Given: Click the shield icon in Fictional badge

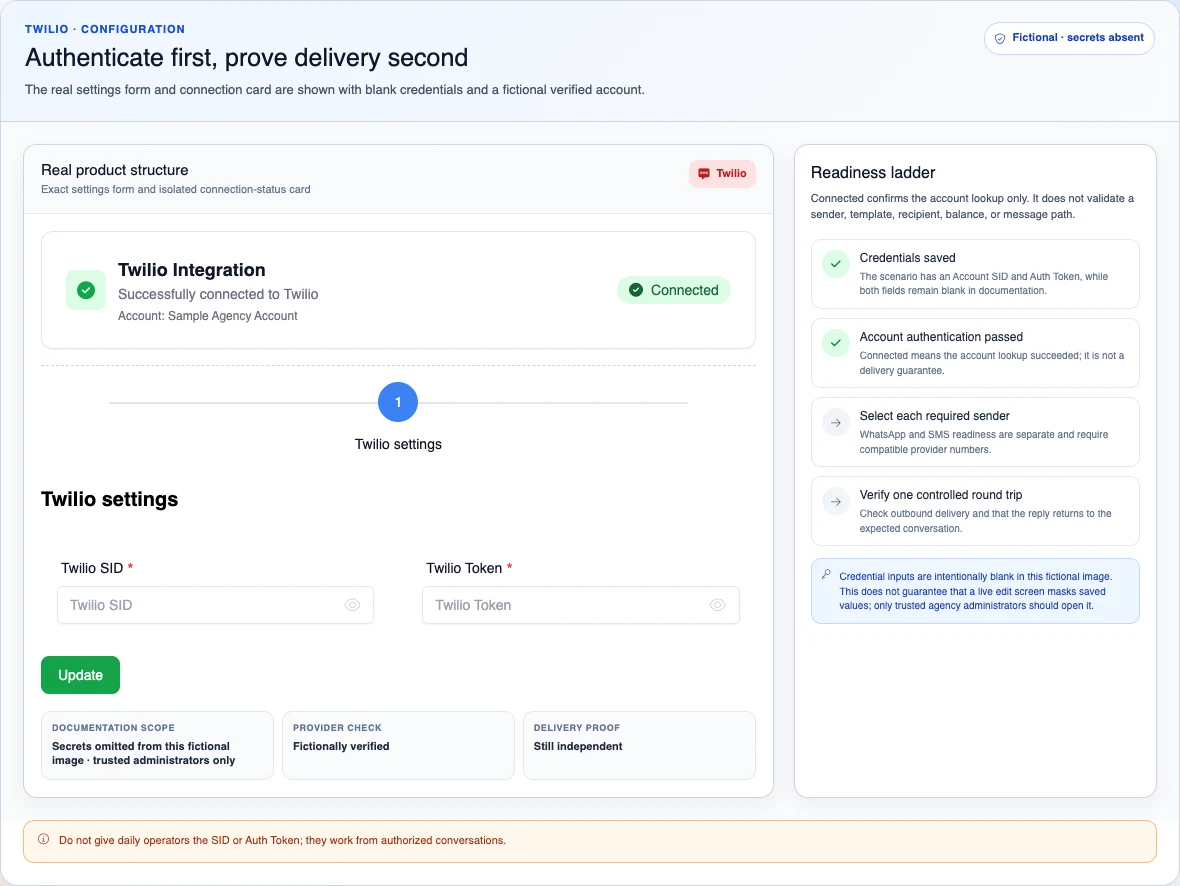Looking at the screenshot, I should click(999, 38).
